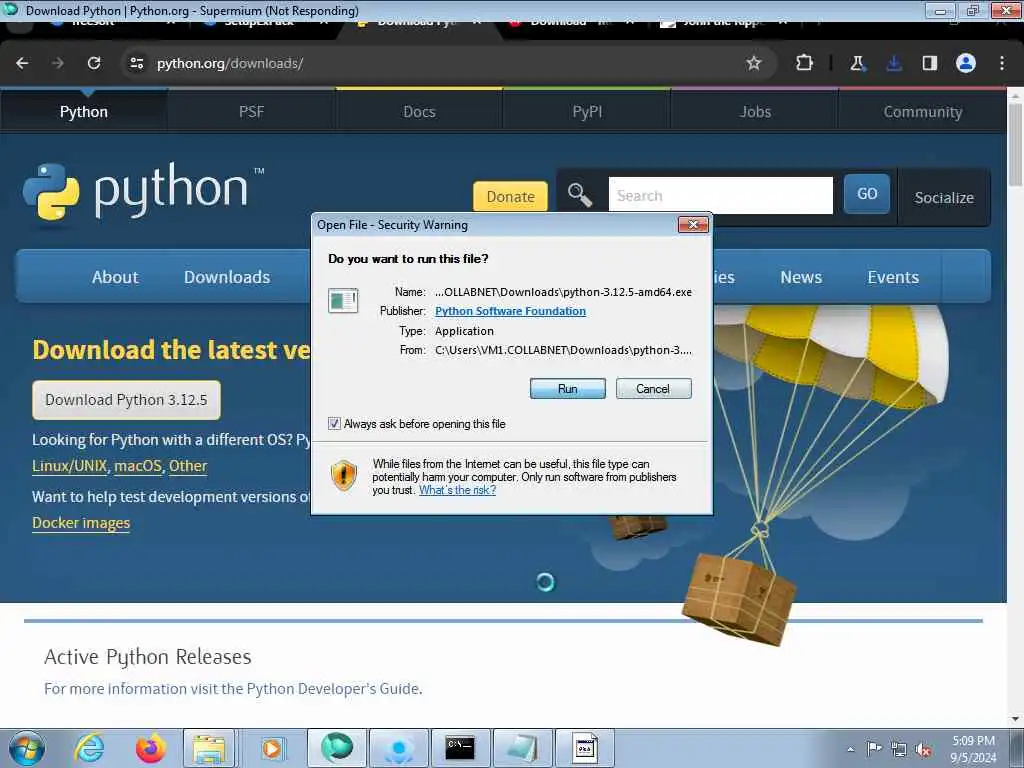
Task: Click the network tray icon
Action: (x=899, y=750)
